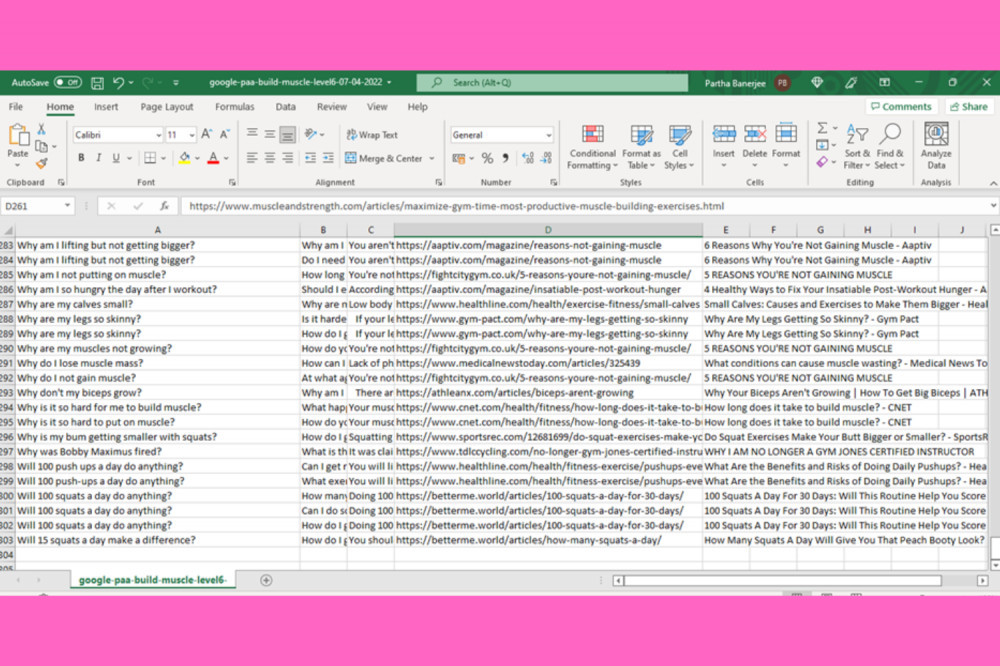The image size is (1000, 666).
Task: Apply red Font Color swatch
Action: (214, 158)
